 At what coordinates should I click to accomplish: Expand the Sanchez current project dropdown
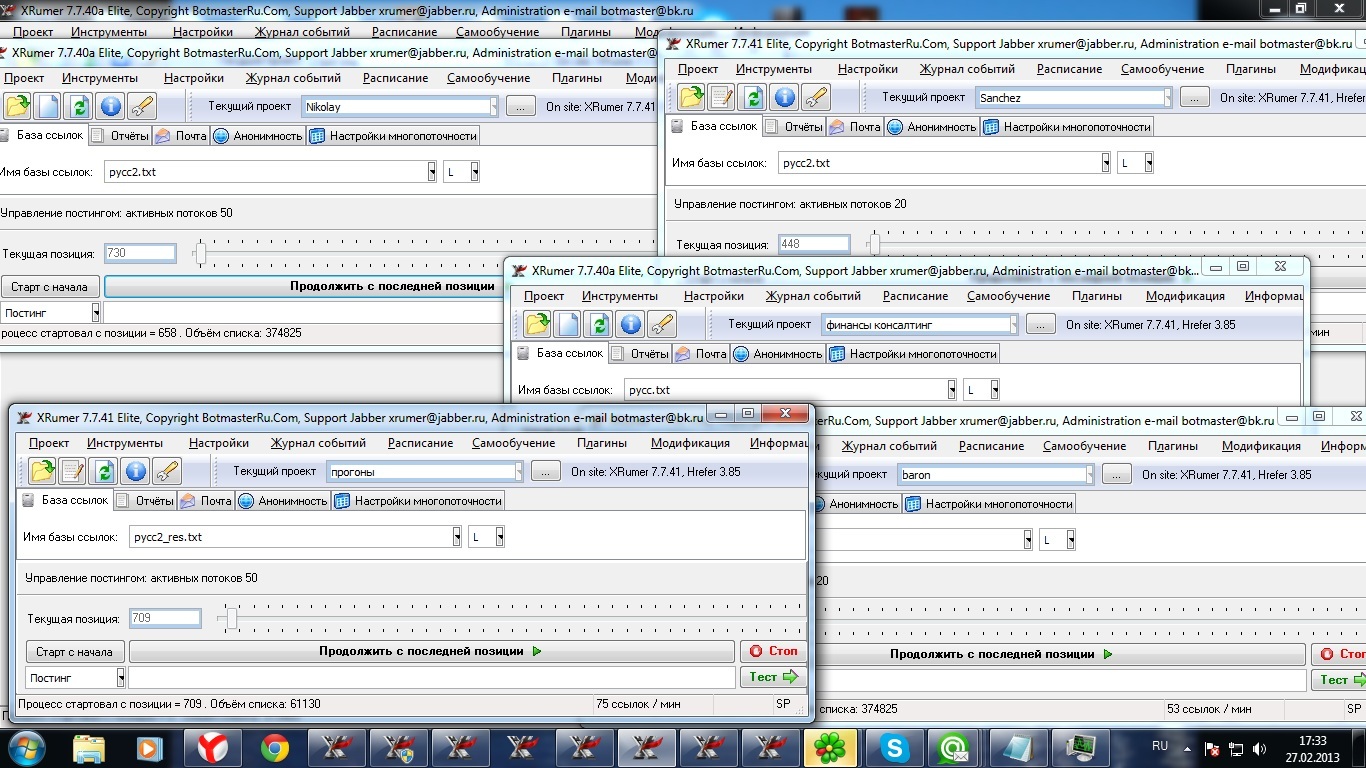pyautogui.click(x=1167, y=98)
